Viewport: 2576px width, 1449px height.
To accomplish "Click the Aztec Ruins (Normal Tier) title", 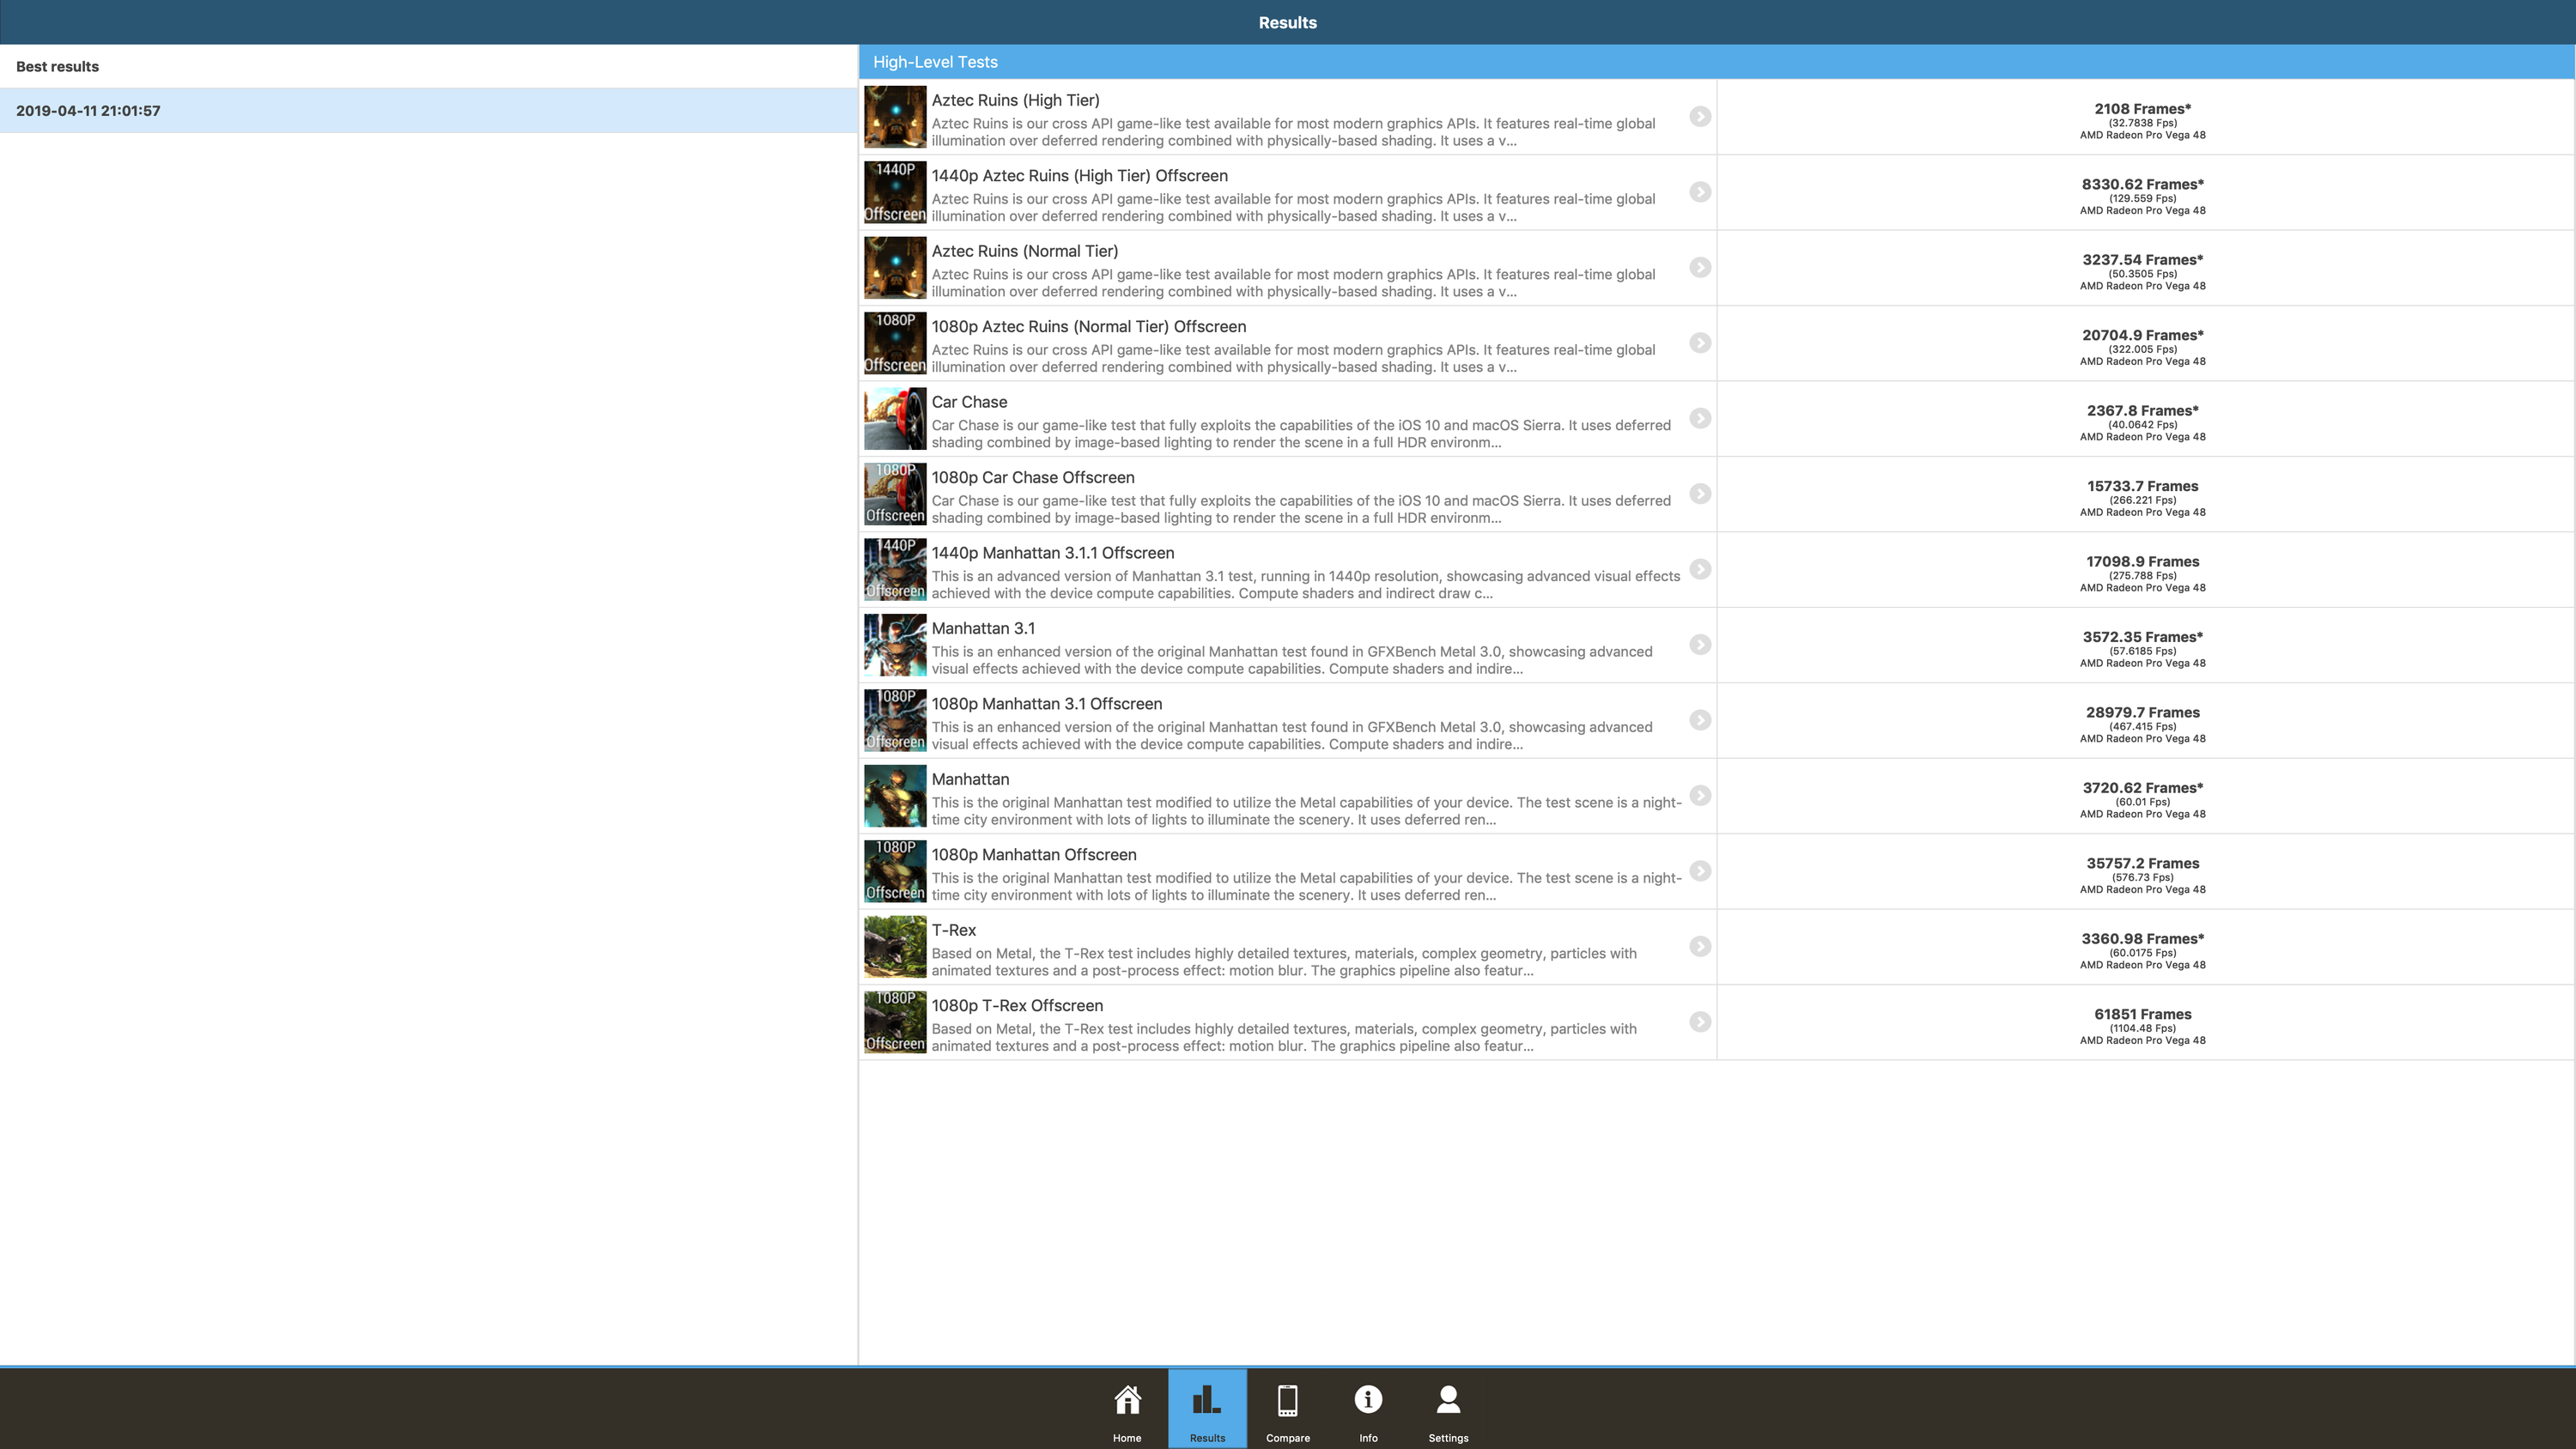I will [1025, 251].
